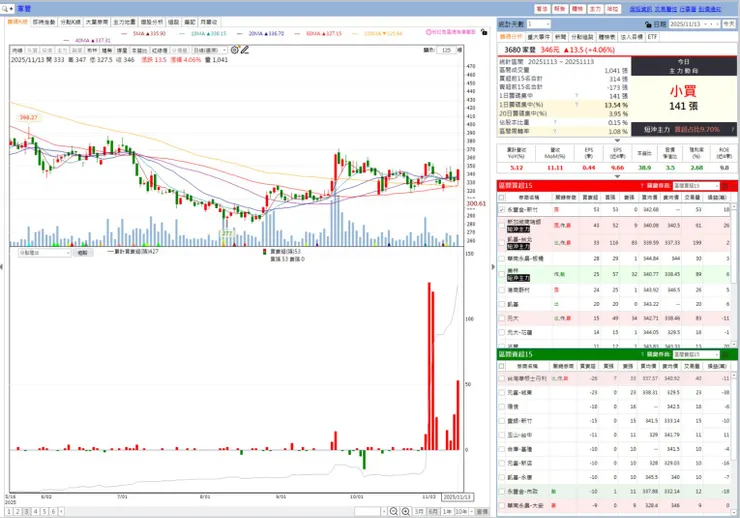Image resolution: width=740 pixels, height=518 pixels.
Task: Open the 交易屬性 link in top bar
Action: (x=665, y=9)
